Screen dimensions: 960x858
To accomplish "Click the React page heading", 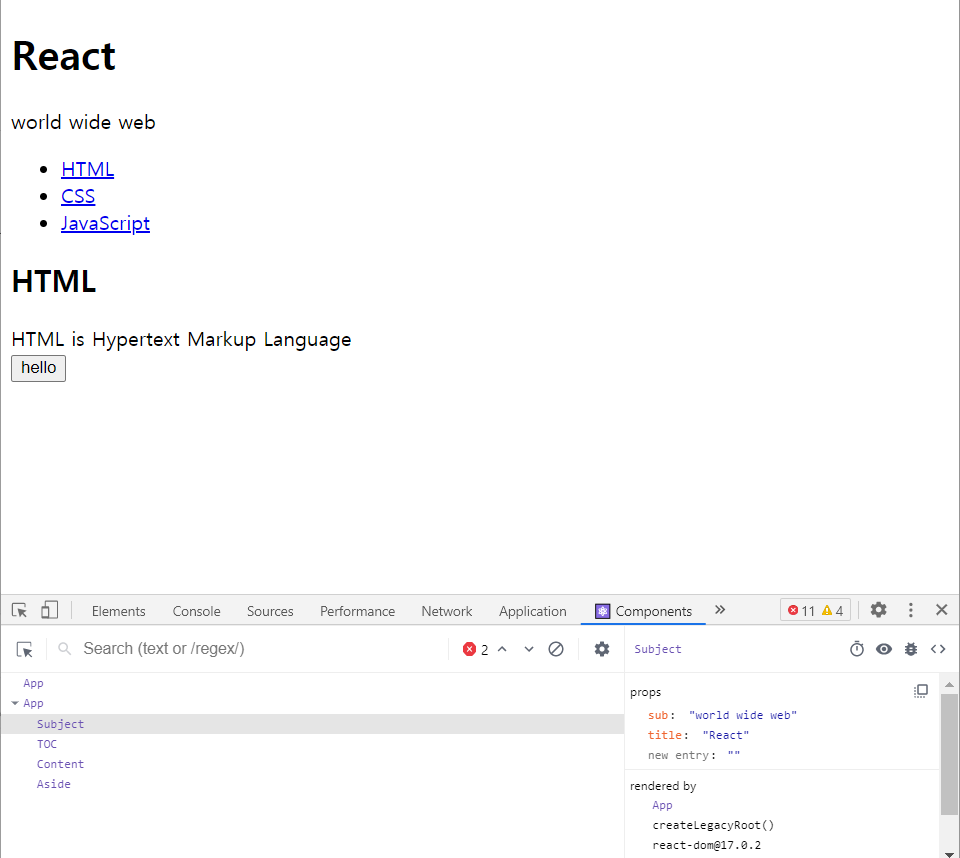I will pos(64,56).
